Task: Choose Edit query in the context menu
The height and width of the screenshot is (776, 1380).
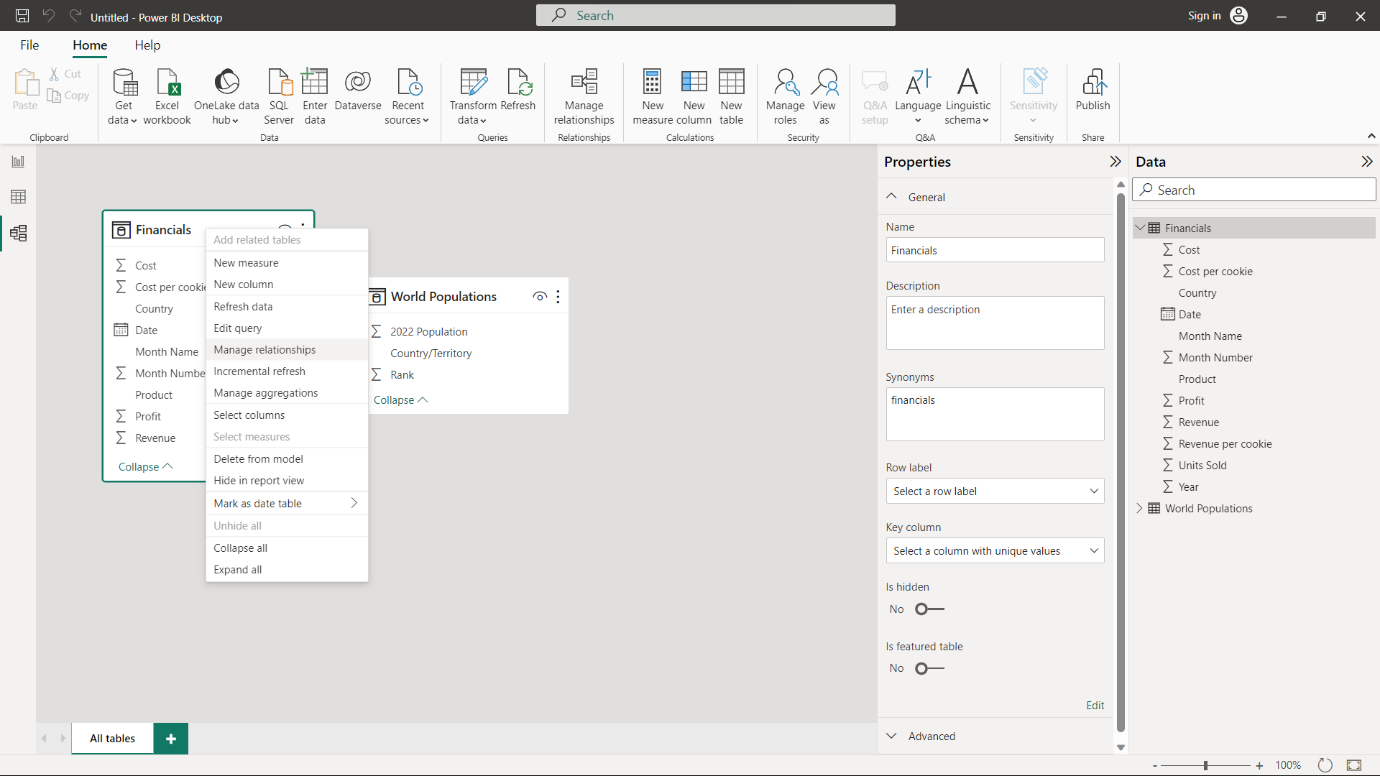Action: [x=287, y=328]
